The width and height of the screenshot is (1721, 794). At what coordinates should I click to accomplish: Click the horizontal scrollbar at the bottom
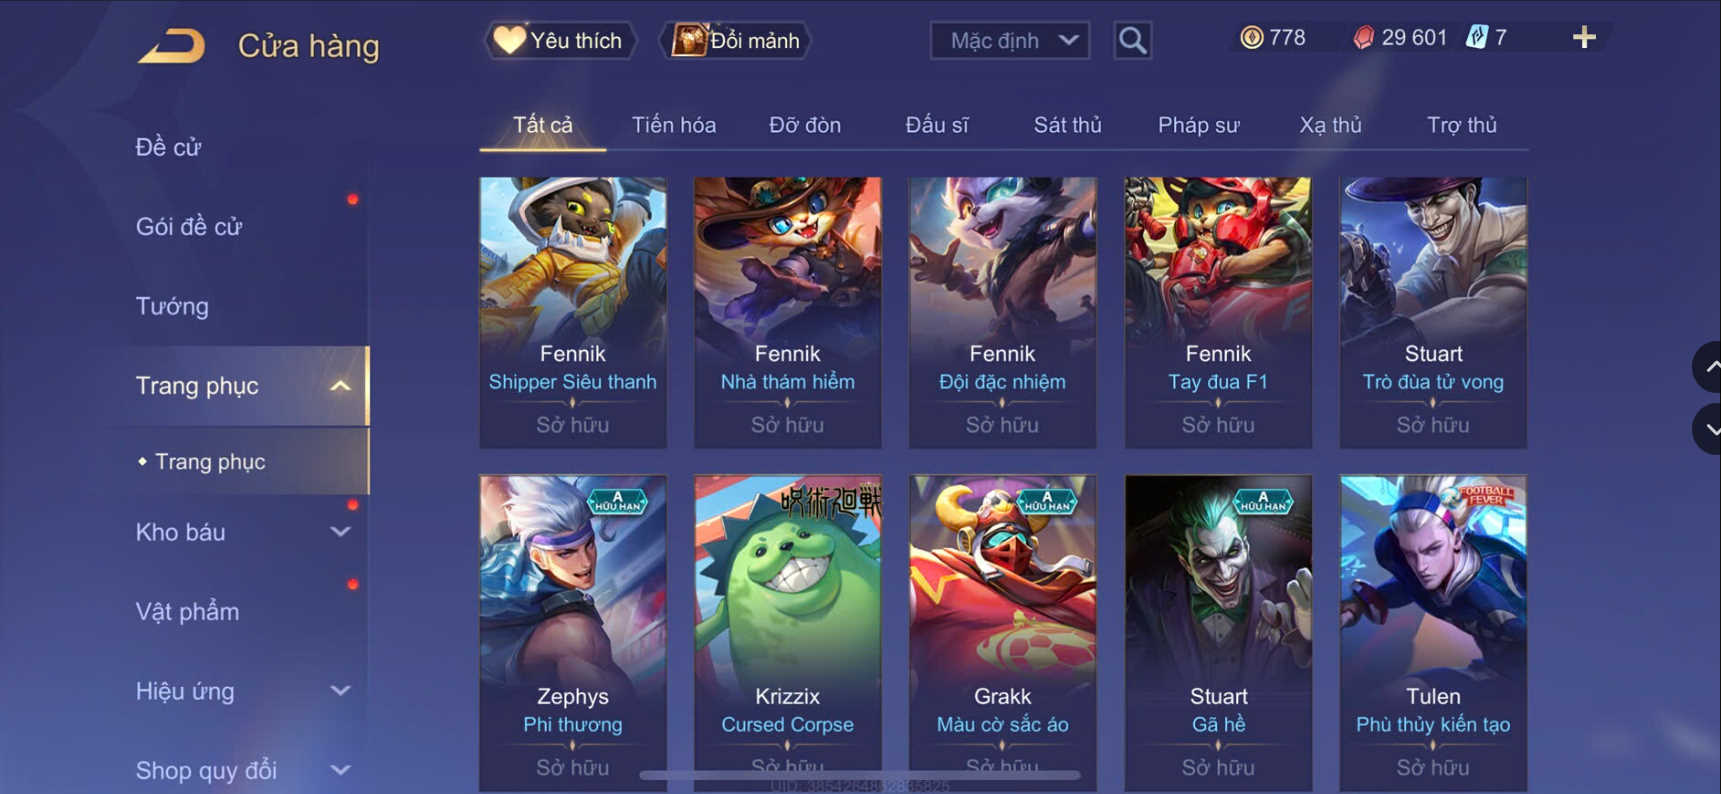tap(860, 775)
